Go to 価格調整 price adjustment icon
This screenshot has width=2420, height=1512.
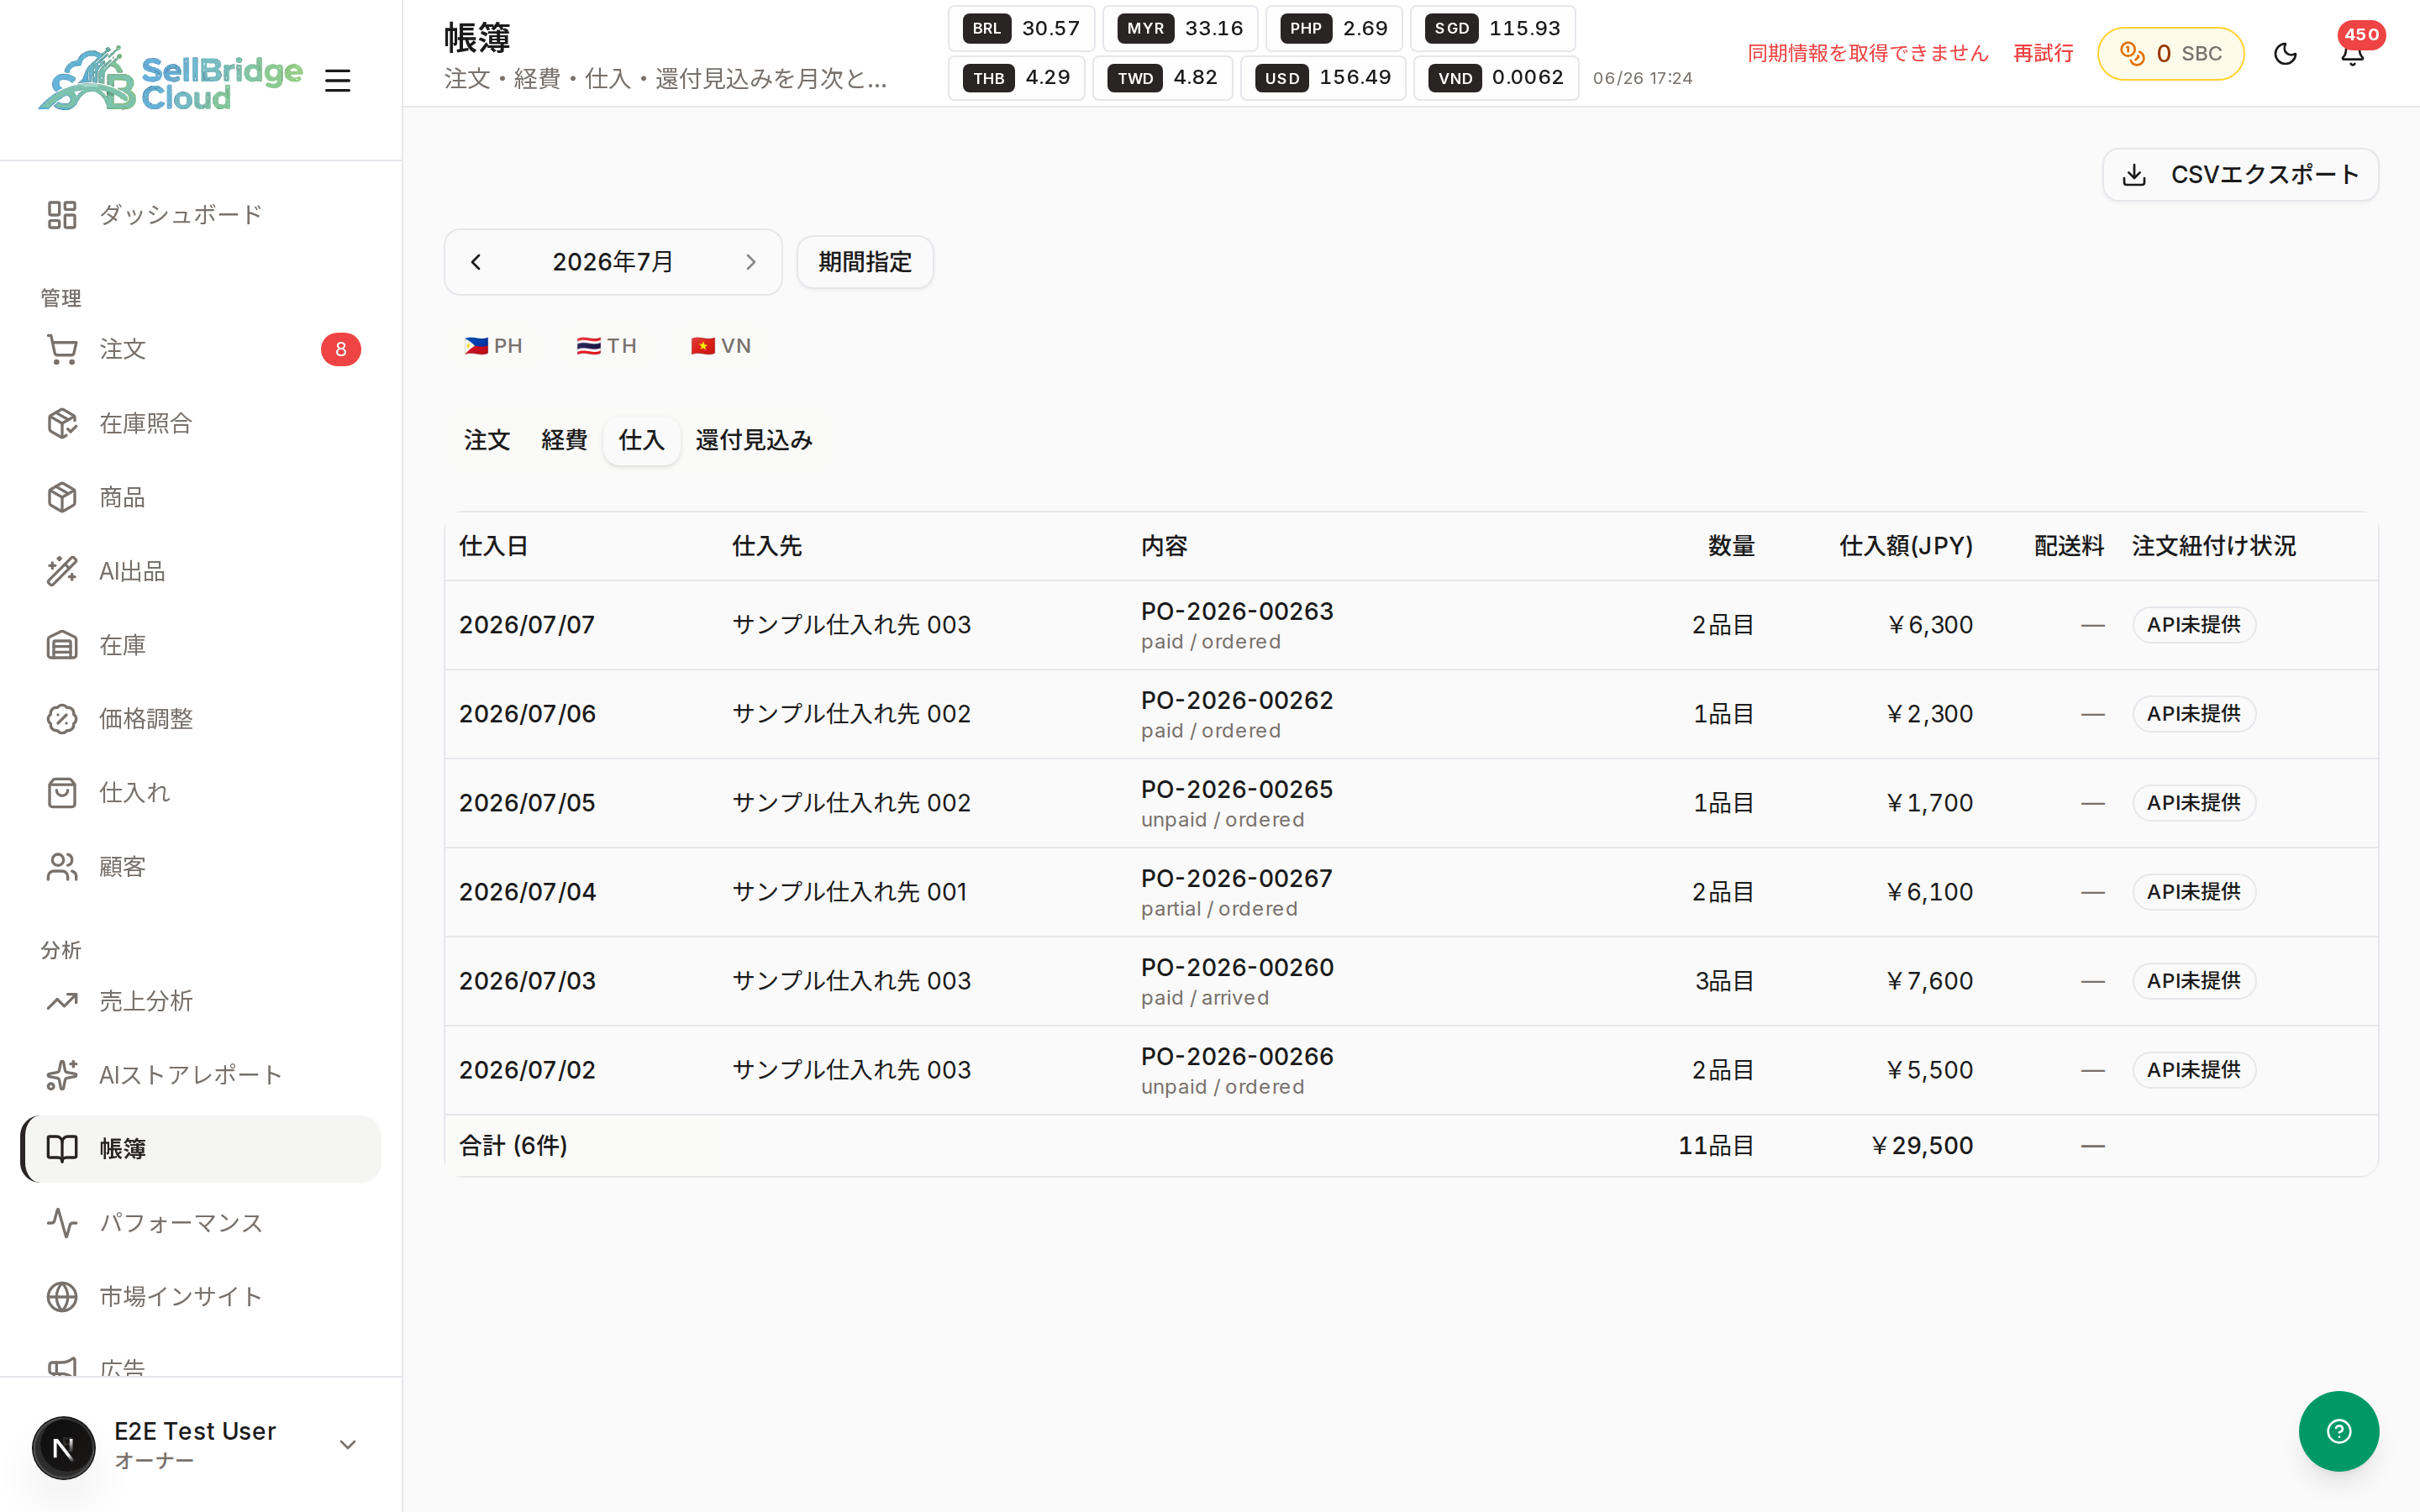[x=62, y=719]
